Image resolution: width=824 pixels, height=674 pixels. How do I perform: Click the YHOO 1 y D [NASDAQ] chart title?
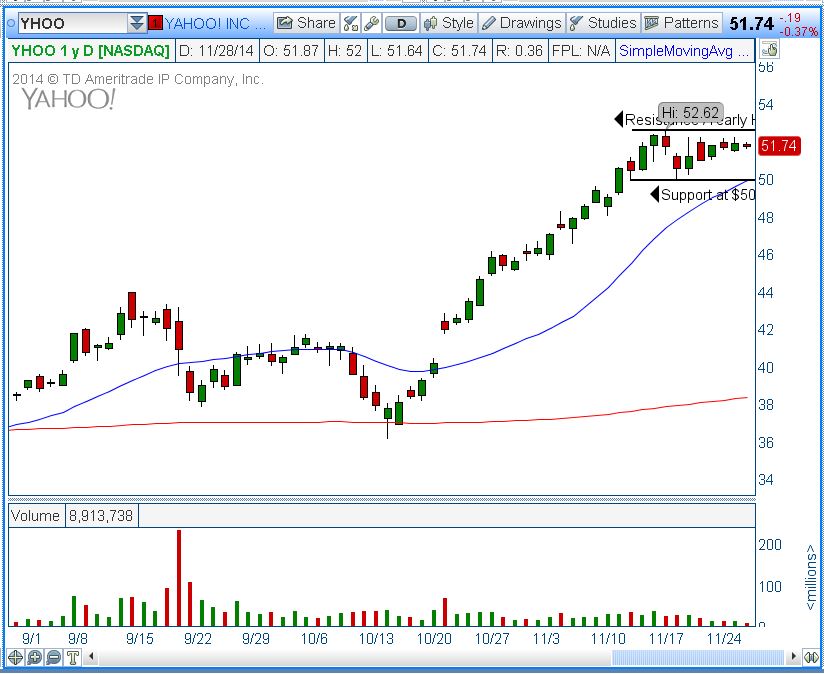click(90, 51)
